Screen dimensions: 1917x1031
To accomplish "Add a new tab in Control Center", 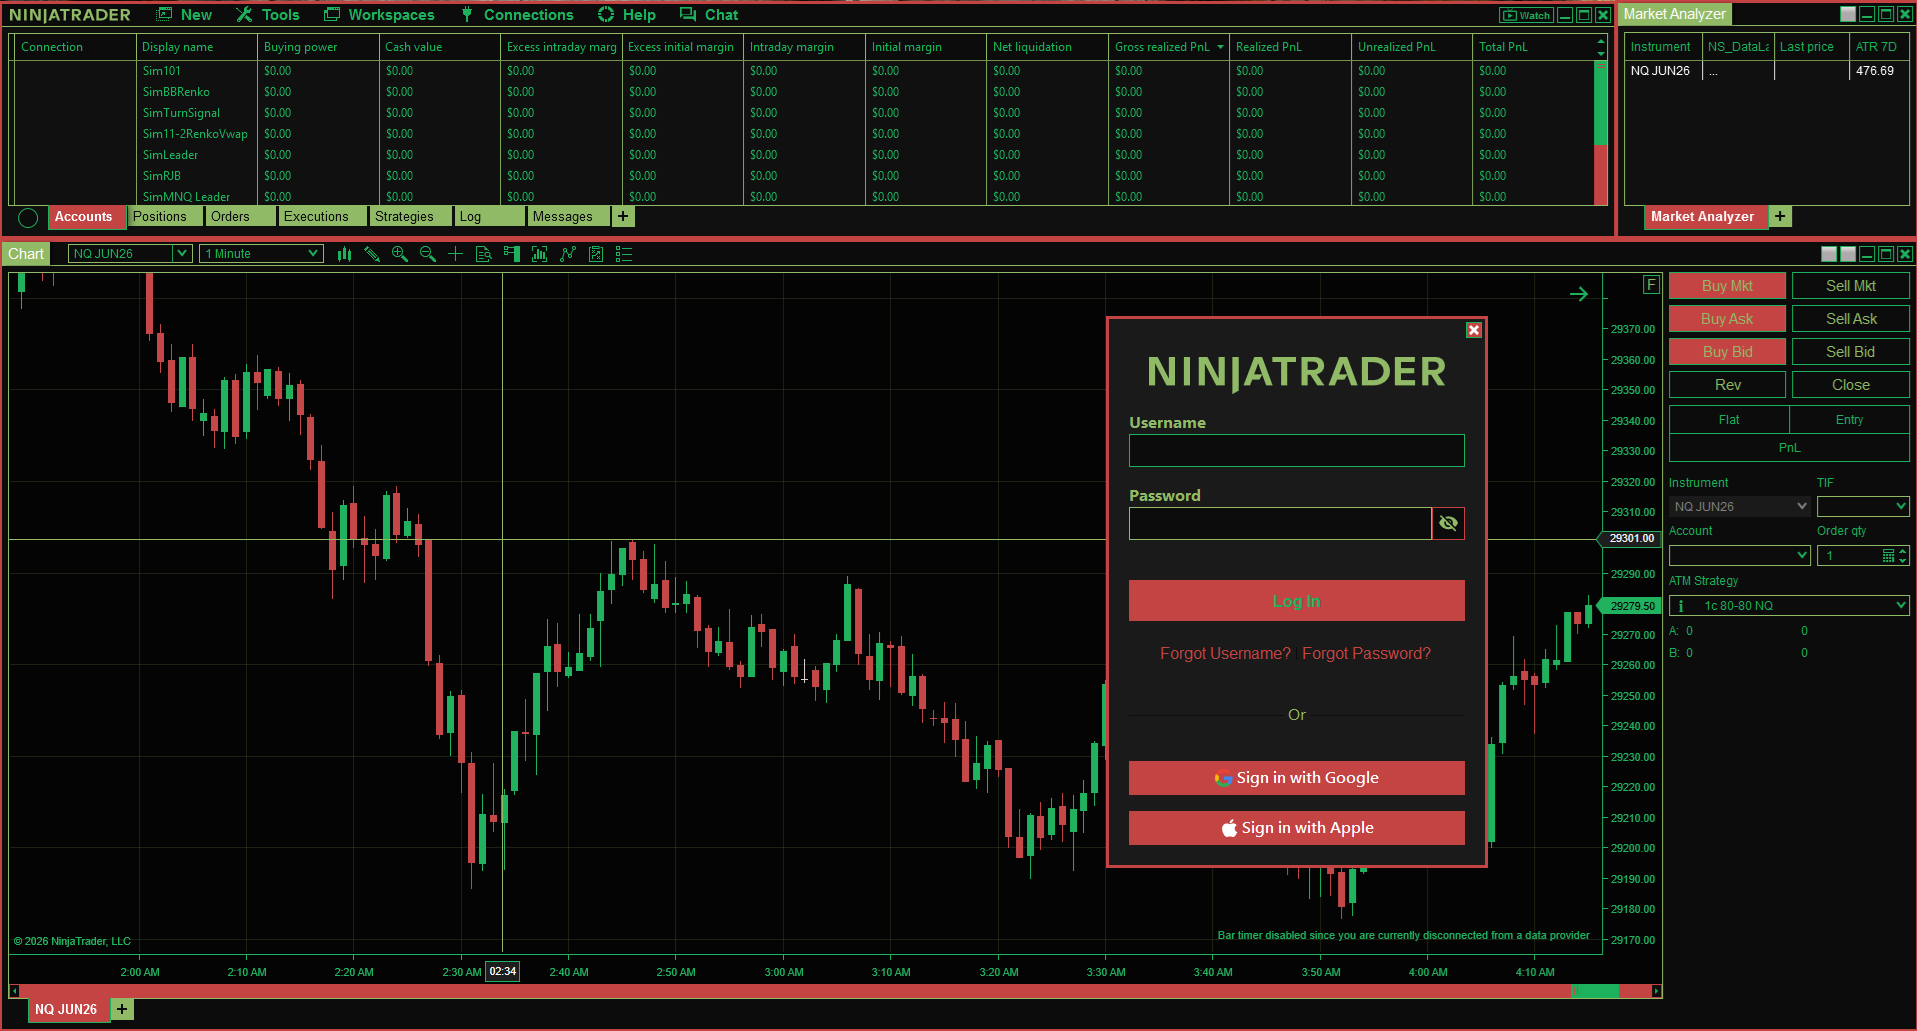I will [x=623, y=217].
